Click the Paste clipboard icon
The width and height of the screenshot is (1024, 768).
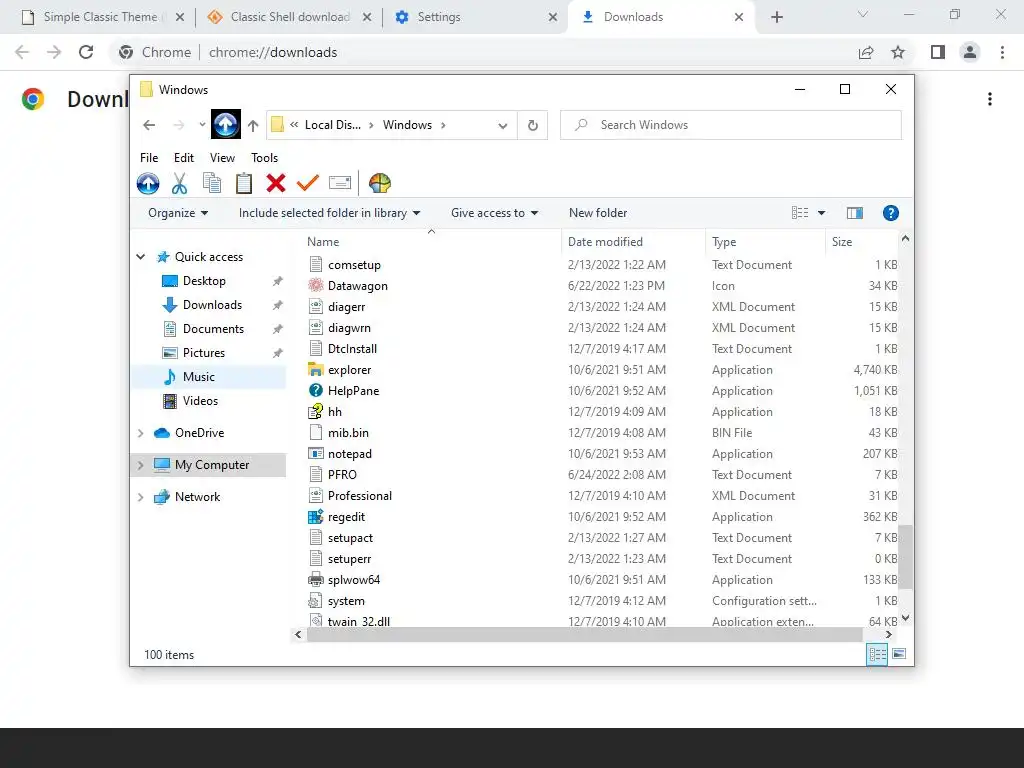coord(244,184)
